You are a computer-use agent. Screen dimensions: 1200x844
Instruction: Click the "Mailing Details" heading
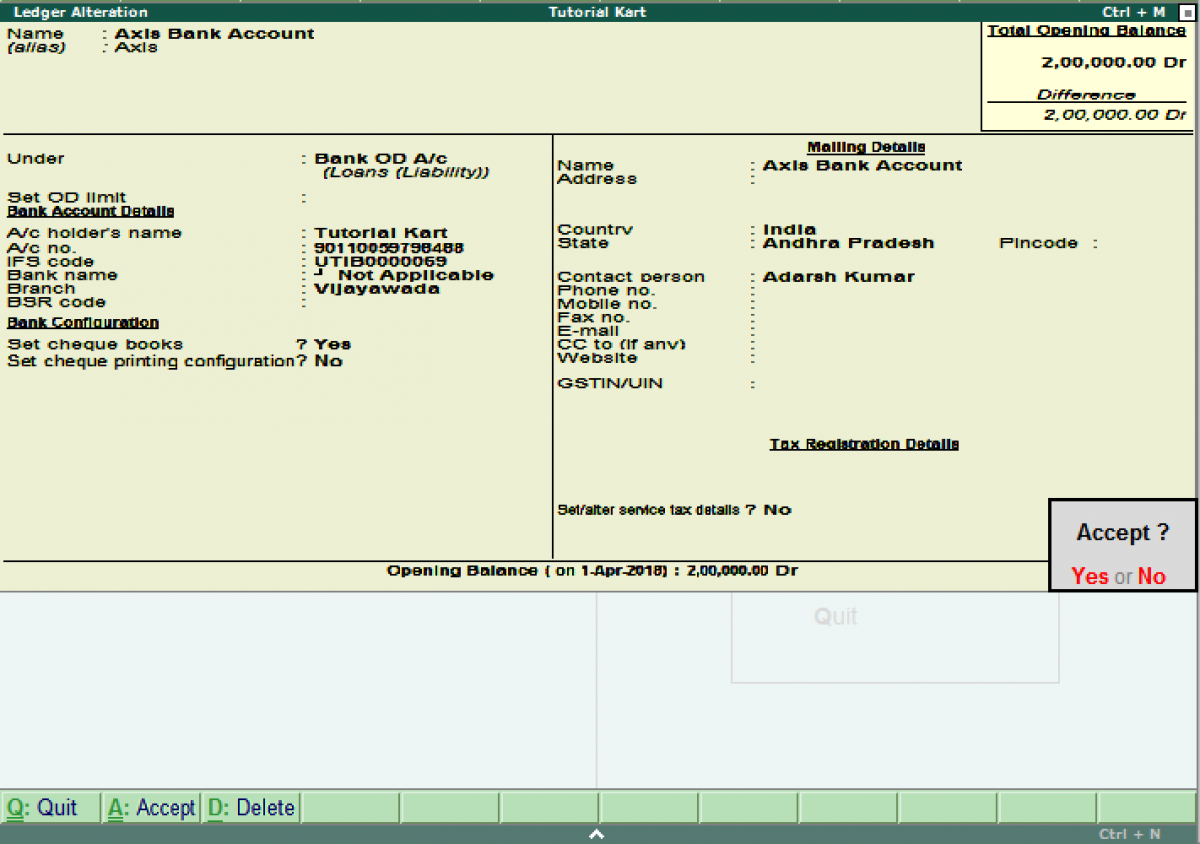pyautogui.click(x=865, y=146)
